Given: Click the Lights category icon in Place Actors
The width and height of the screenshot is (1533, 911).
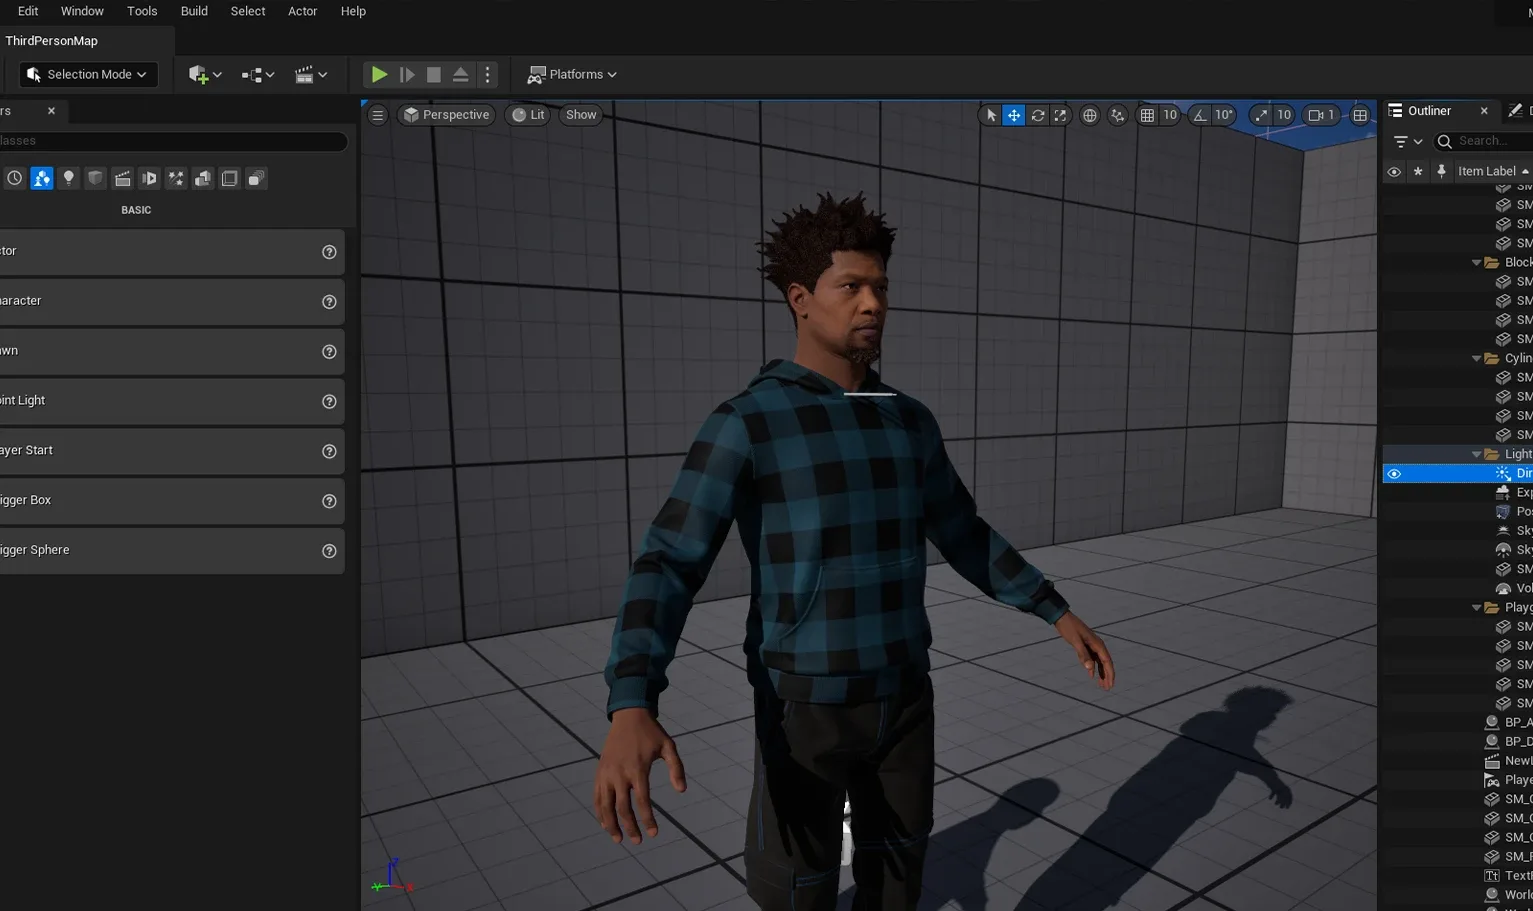Looking at the screenshot, I should pyautogui.click(x=68, y=178).
